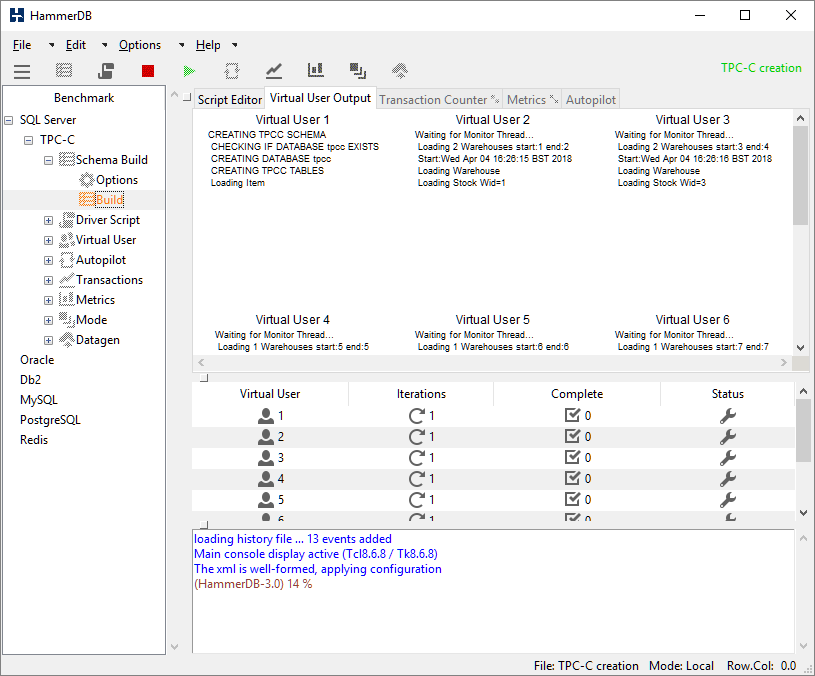Image resolution: width=815 pixels, height=676 pixels.
Task: Click the Metrics bar-chart toolbar icon
Action: click(316, 70)
